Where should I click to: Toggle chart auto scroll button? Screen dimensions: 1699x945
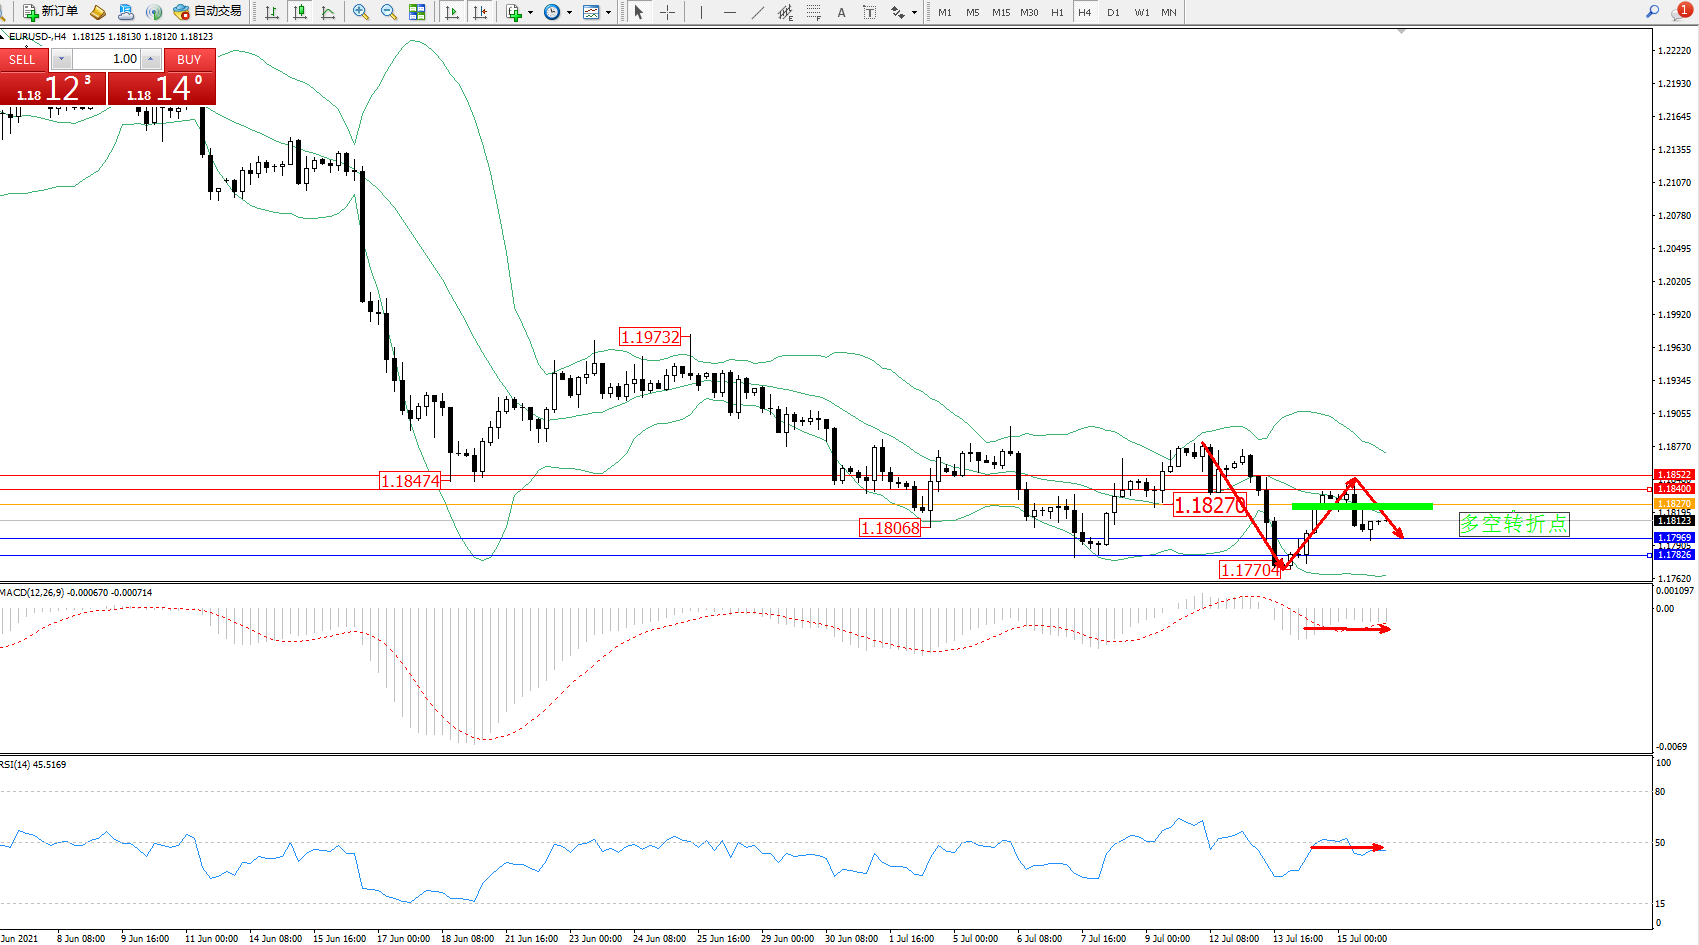pos(452,12)
